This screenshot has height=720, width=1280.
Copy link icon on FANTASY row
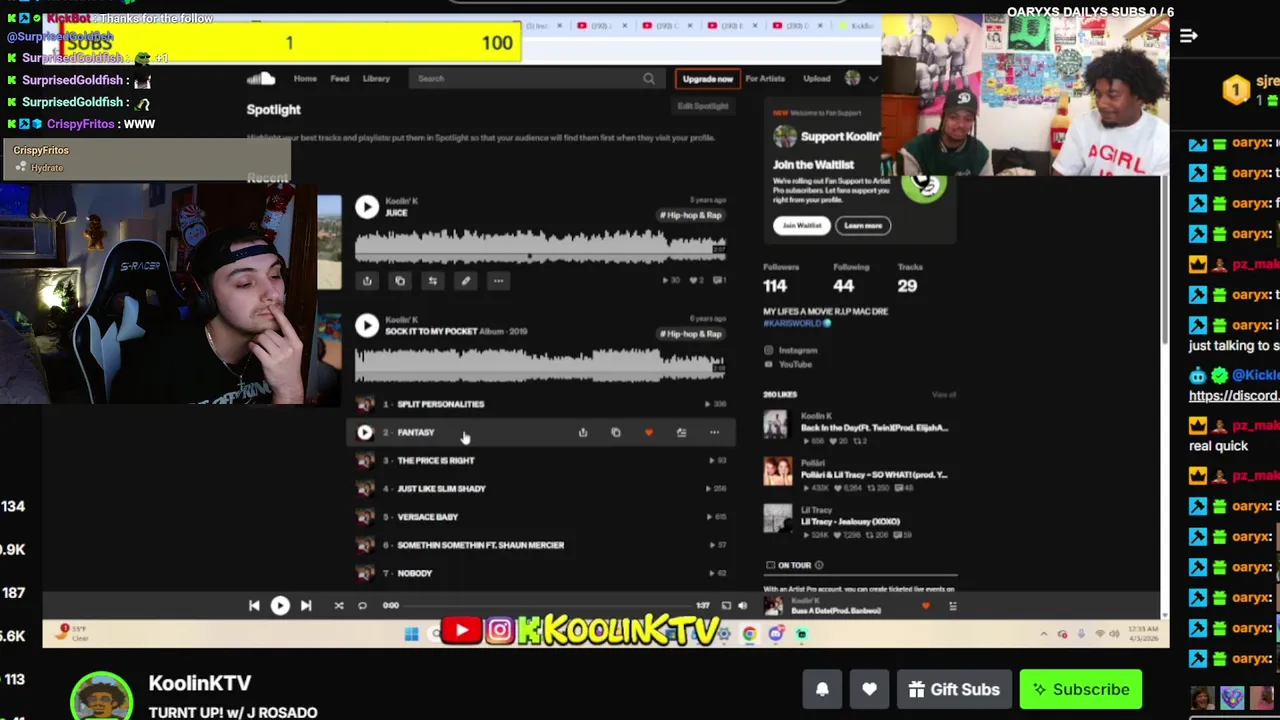point(616,432)
